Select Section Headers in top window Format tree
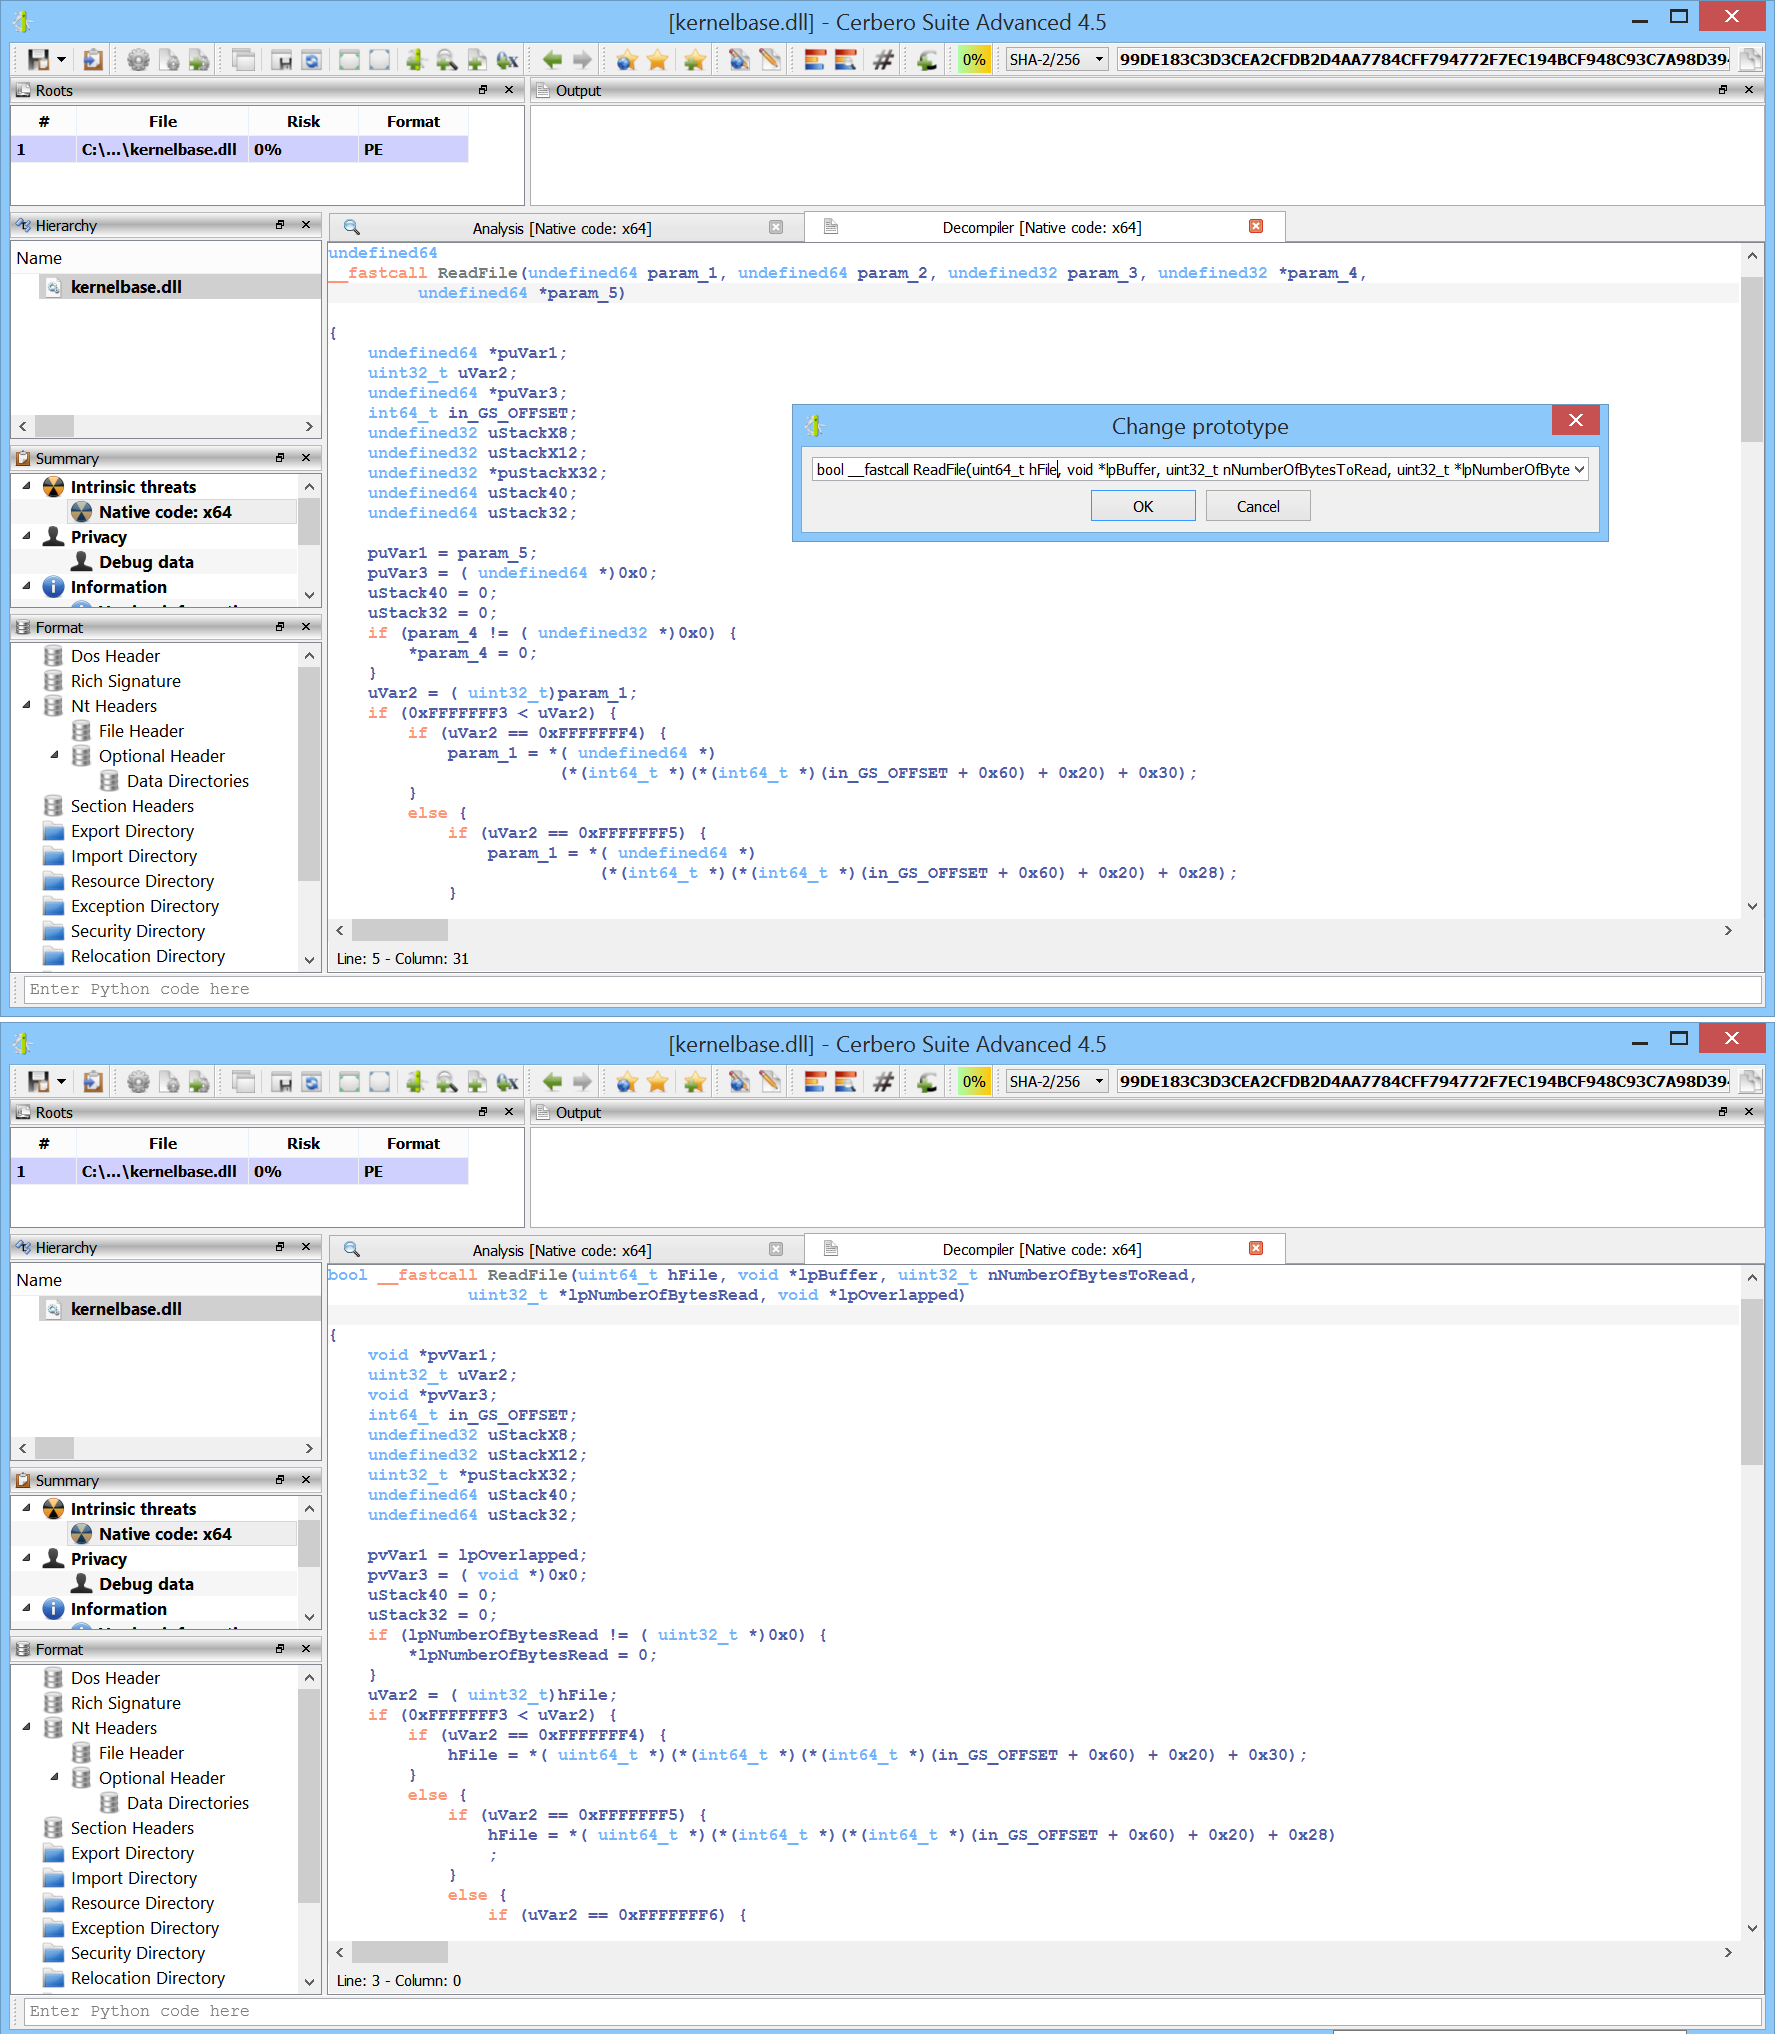 point(132,806)
